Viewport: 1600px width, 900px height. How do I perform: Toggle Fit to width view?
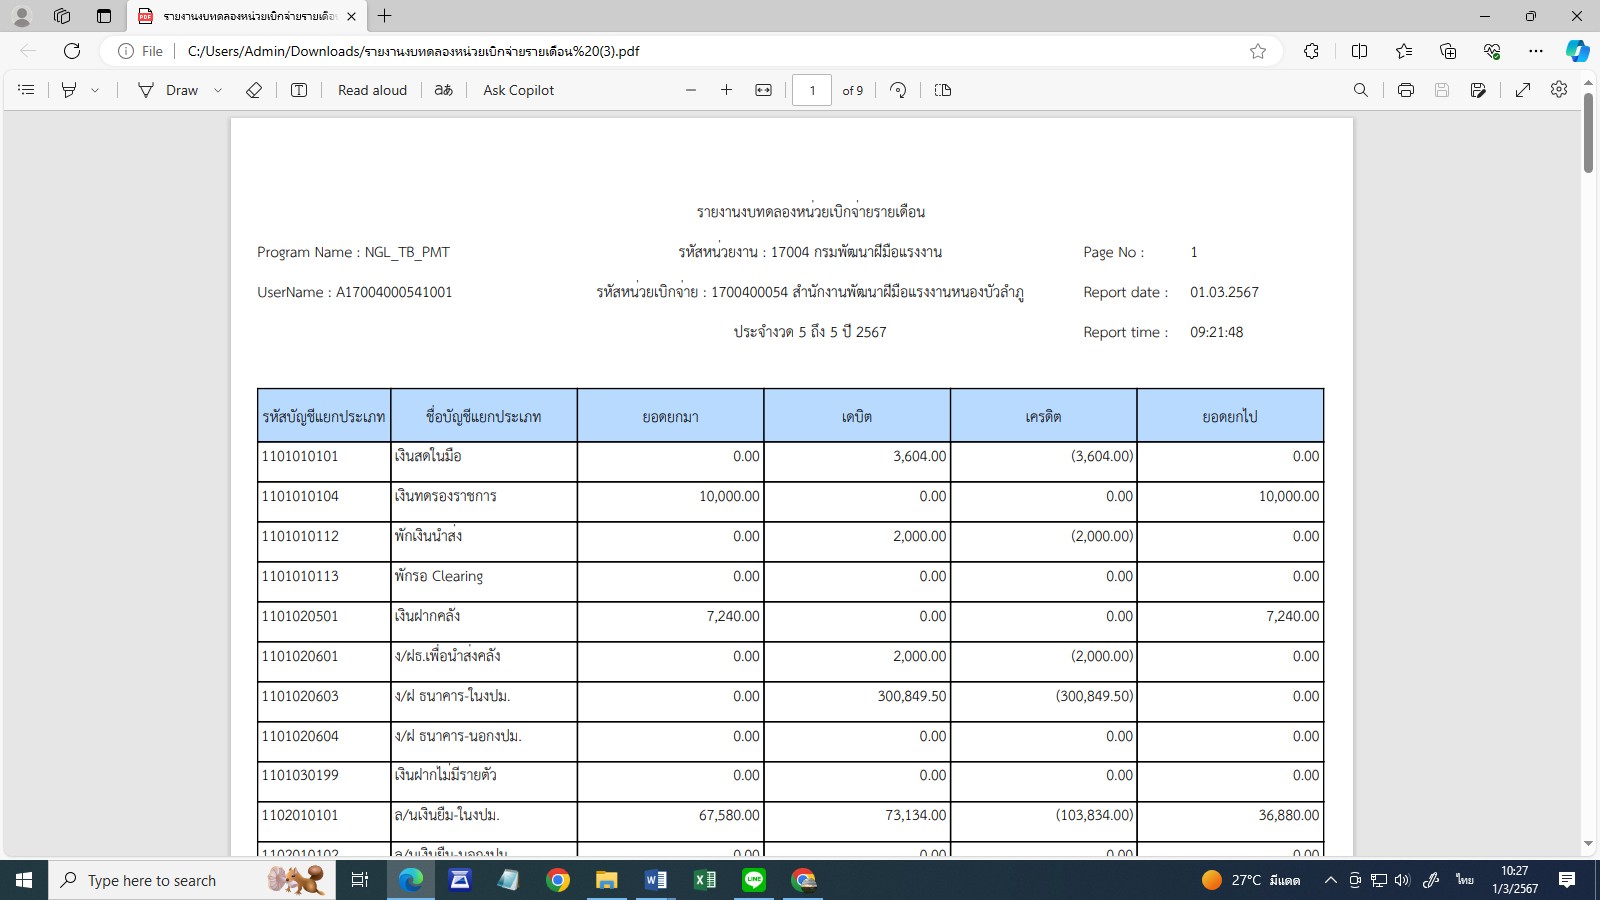click(x=763, y=90)
